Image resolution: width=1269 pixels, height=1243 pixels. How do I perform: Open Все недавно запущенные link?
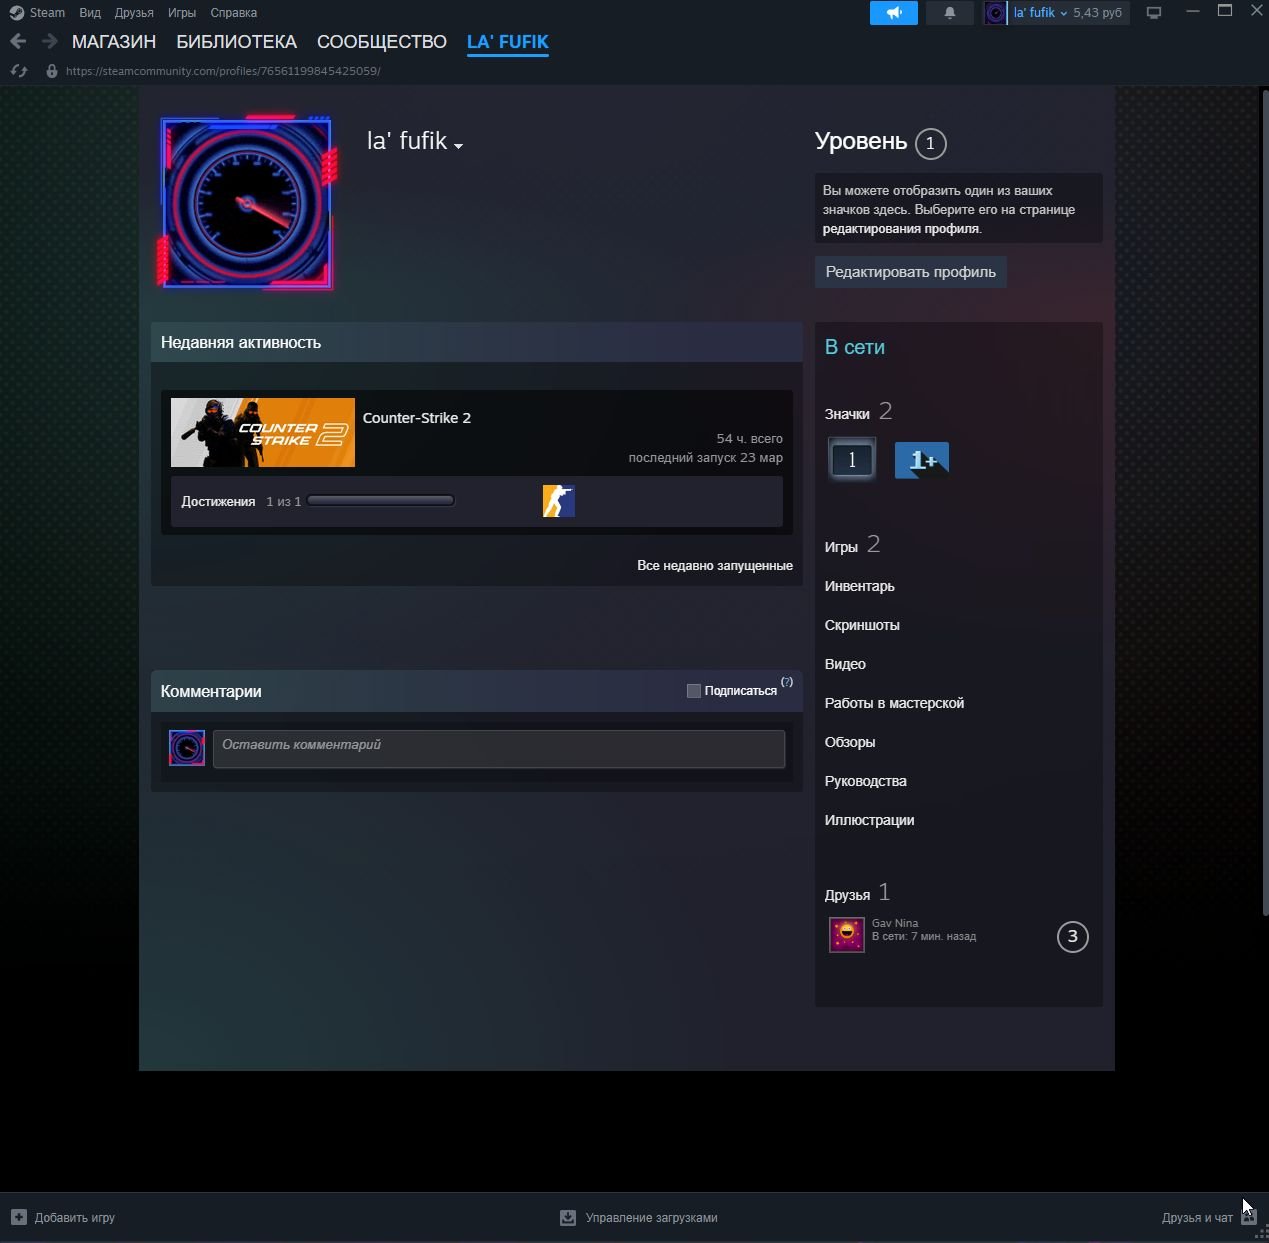tap(715, 565)
